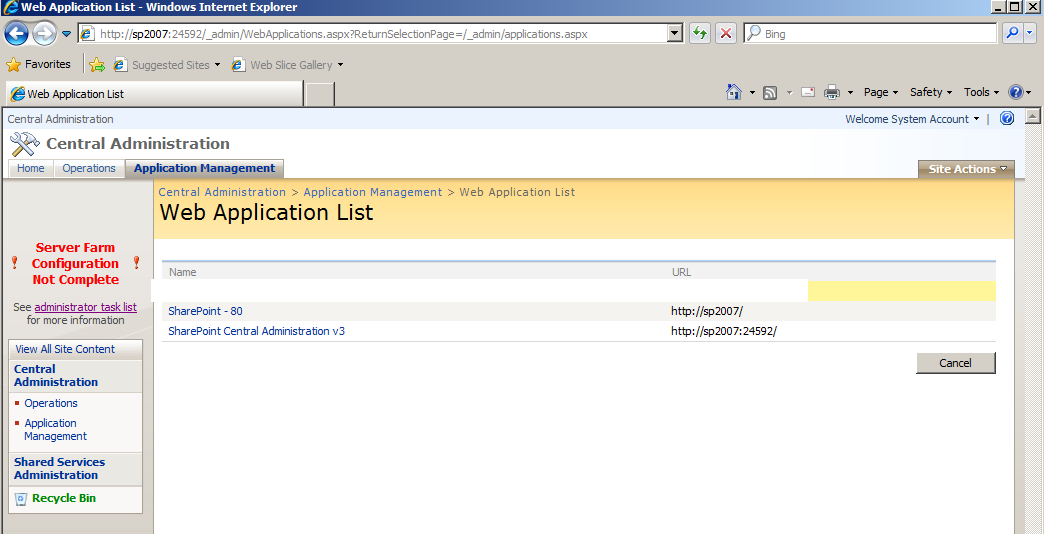Expand the Home button dropdown arrow
Image resolution: width=1044 pixels, height=534 pixels.
coord(752,93)
